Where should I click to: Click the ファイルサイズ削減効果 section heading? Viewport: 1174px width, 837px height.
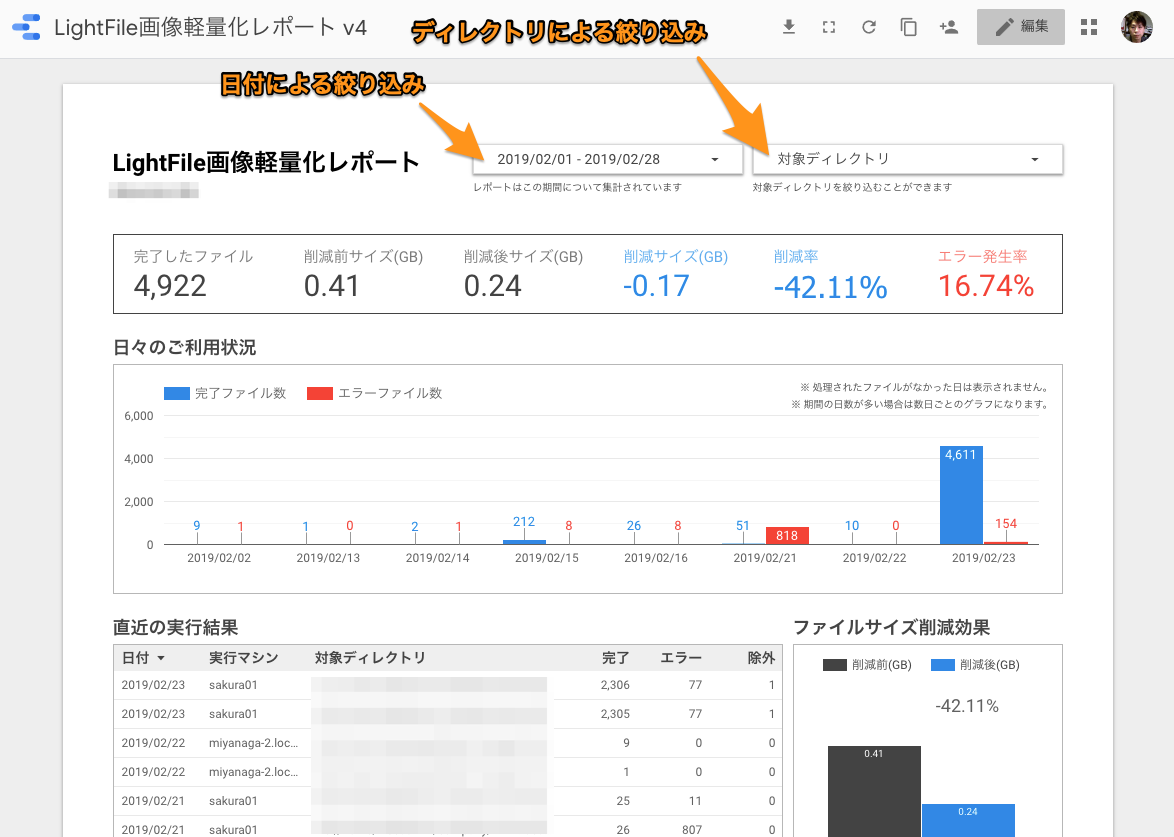[x=892, y=627]
